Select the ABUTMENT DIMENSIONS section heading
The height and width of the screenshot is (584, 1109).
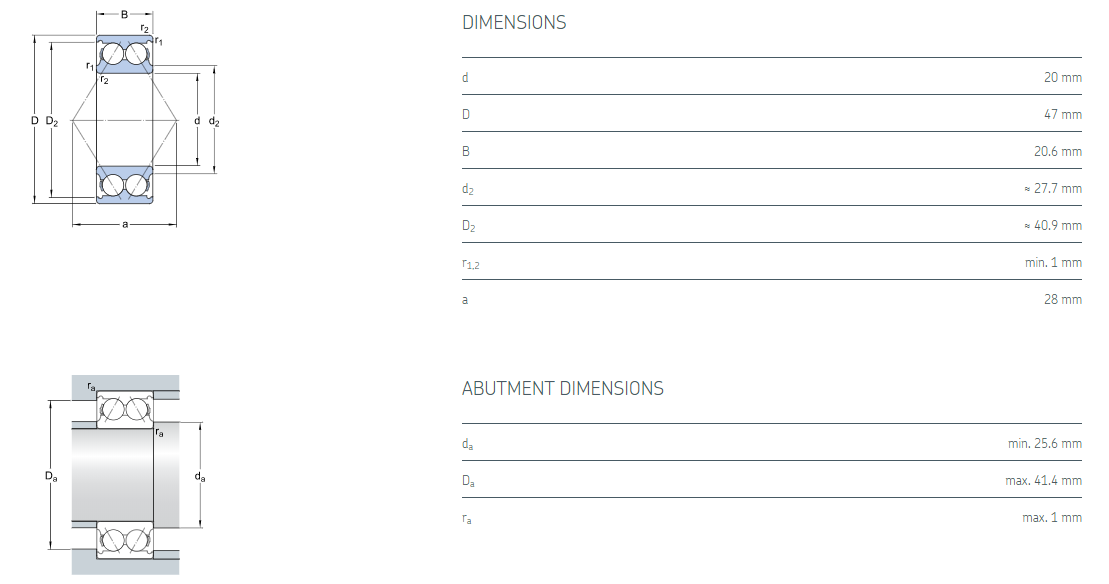[x=562, y=388]
